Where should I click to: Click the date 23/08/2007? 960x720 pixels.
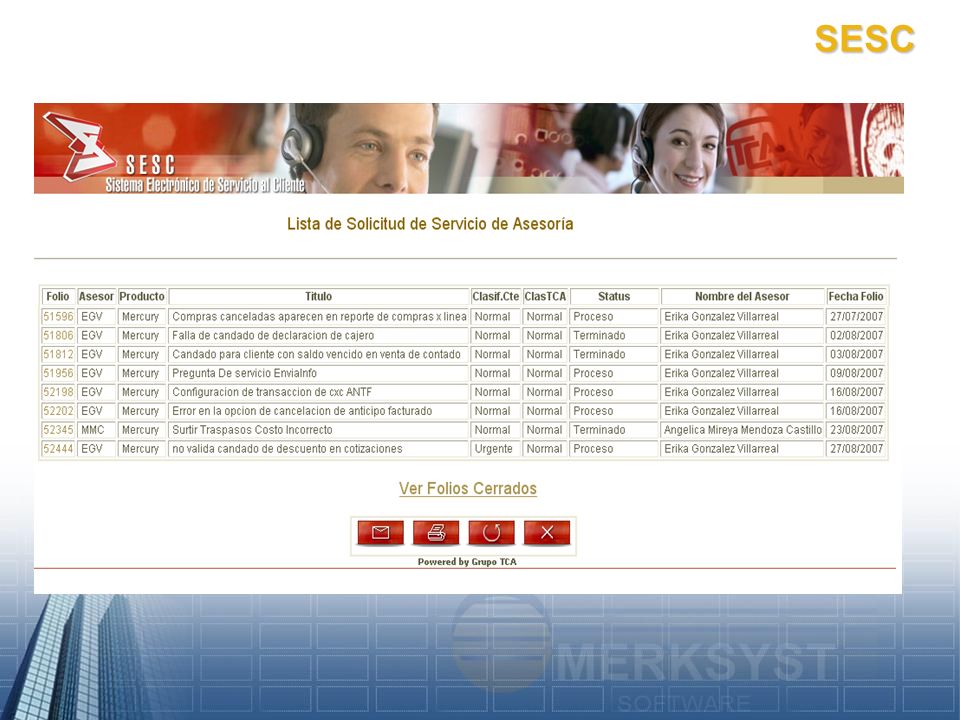(x=857, y=430)
